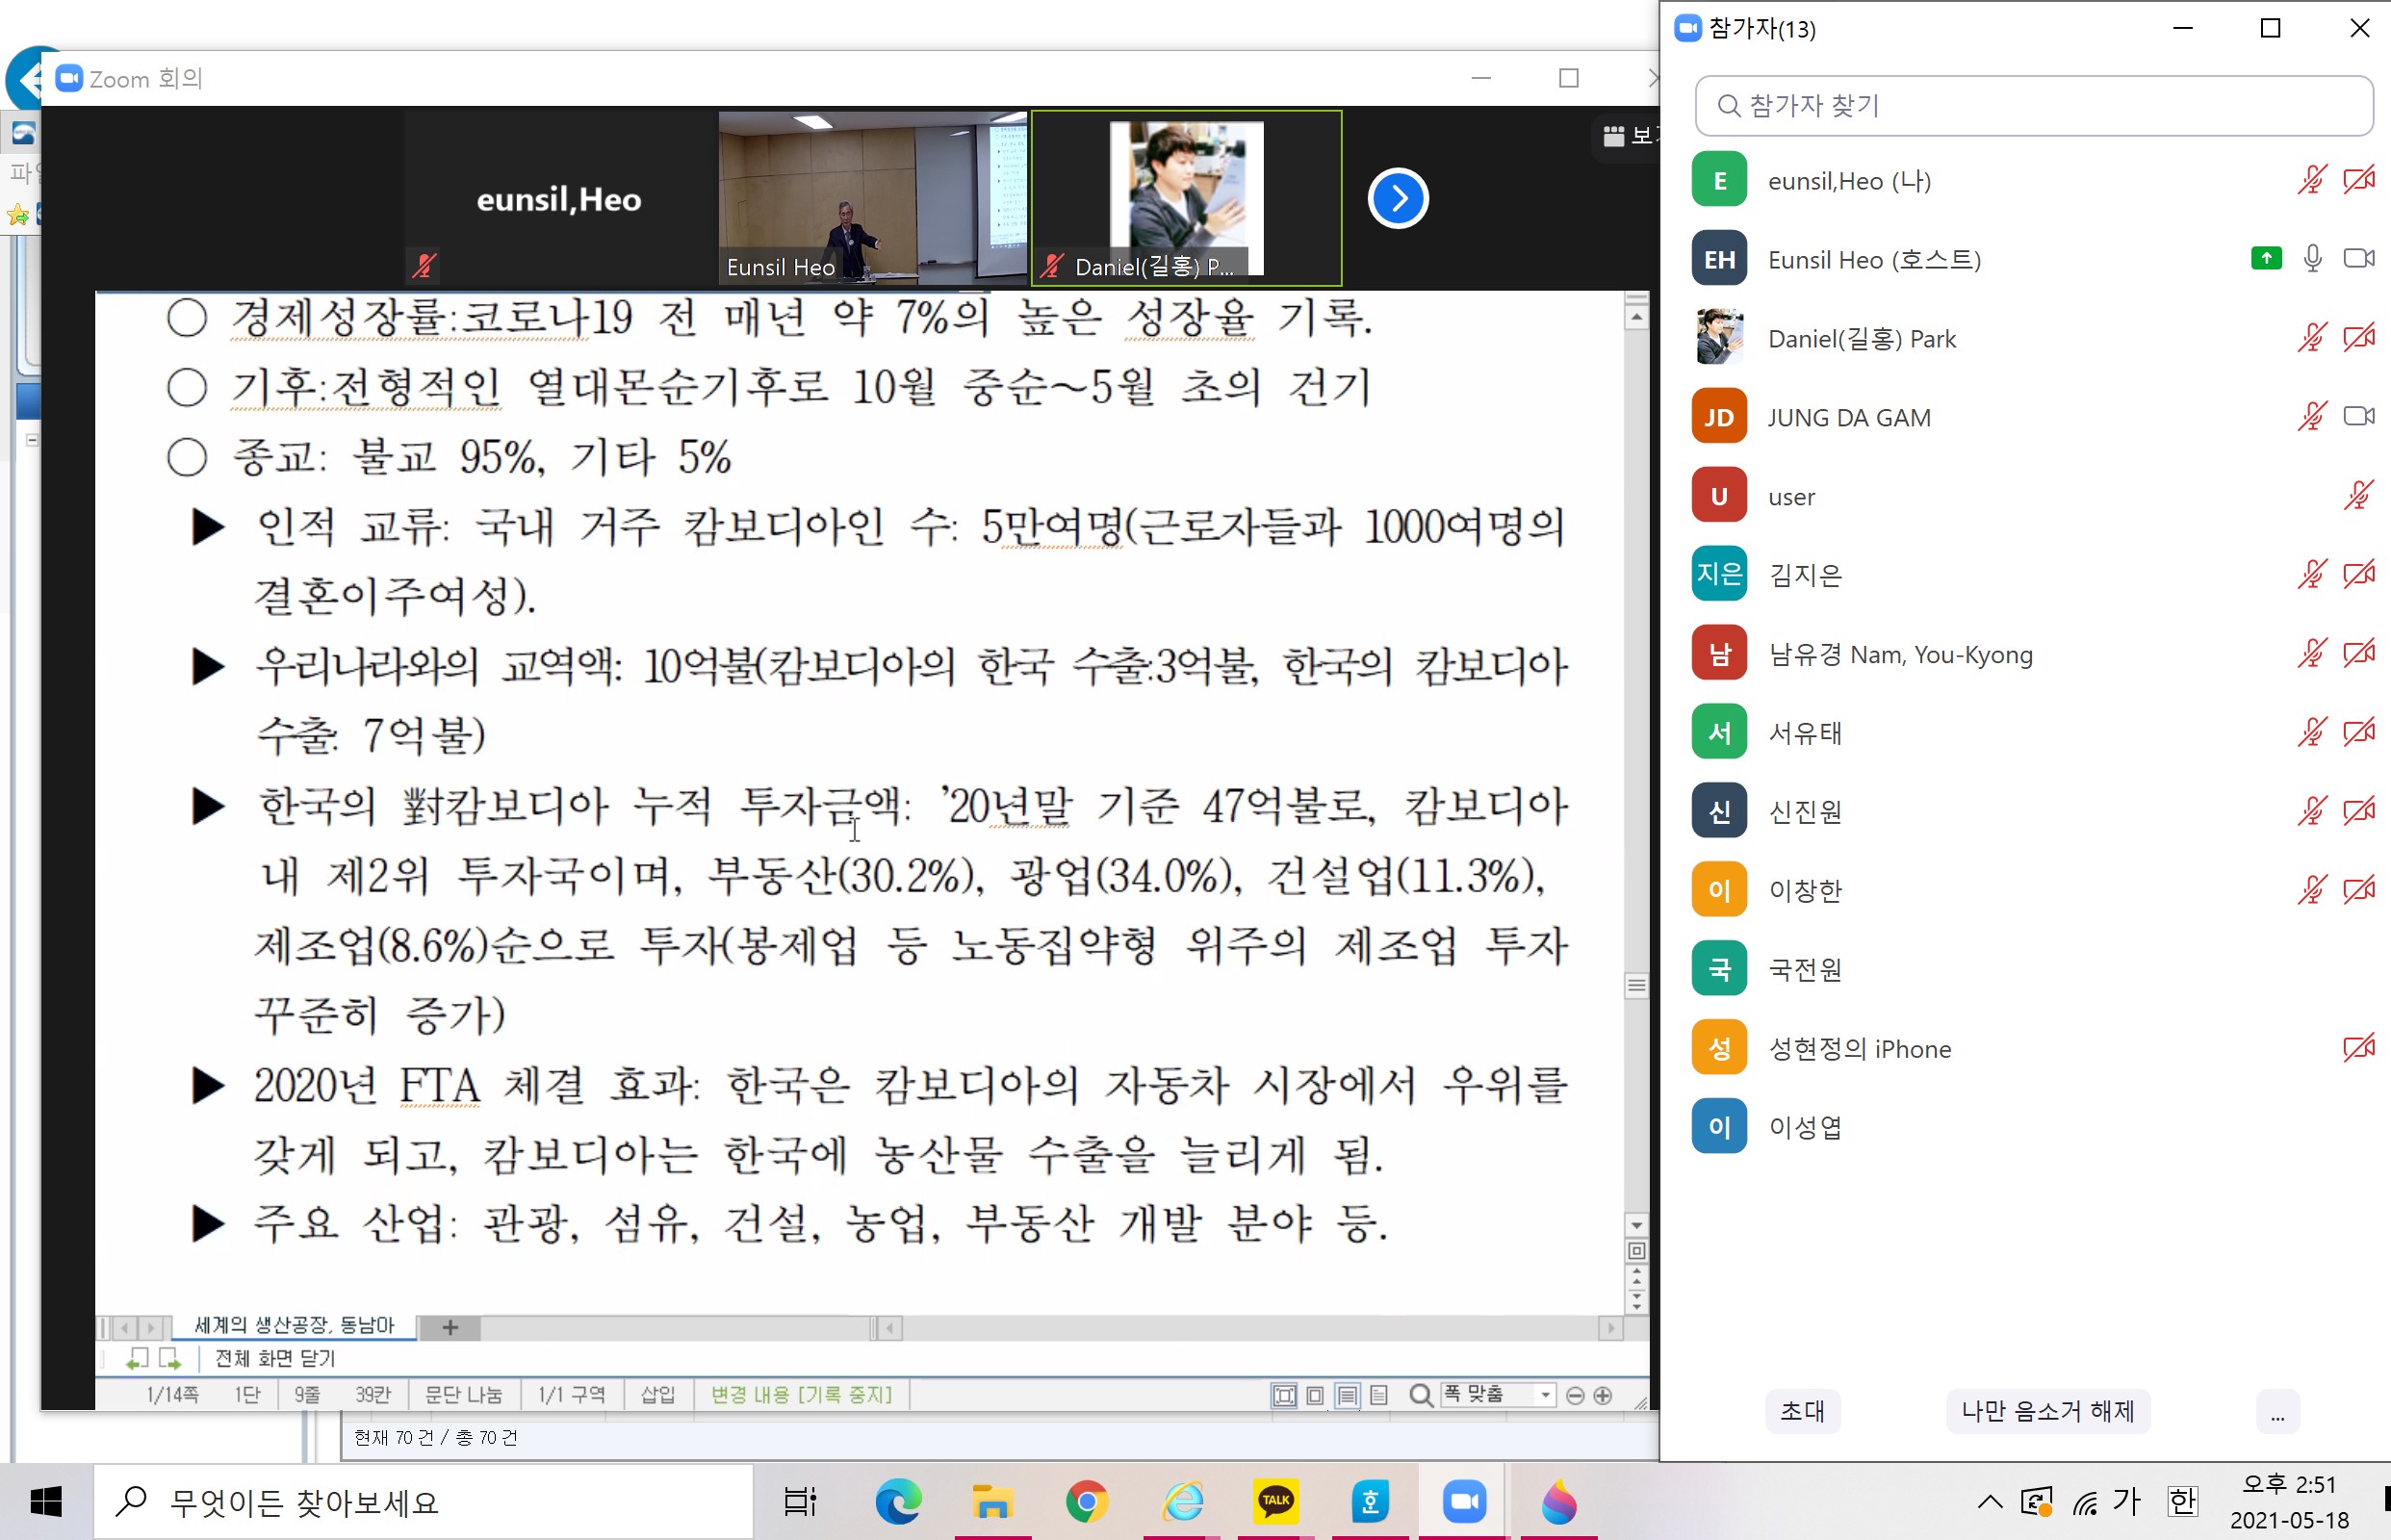Click the muted mic icon on eunsil,Heo video tile

click(424, 265)
